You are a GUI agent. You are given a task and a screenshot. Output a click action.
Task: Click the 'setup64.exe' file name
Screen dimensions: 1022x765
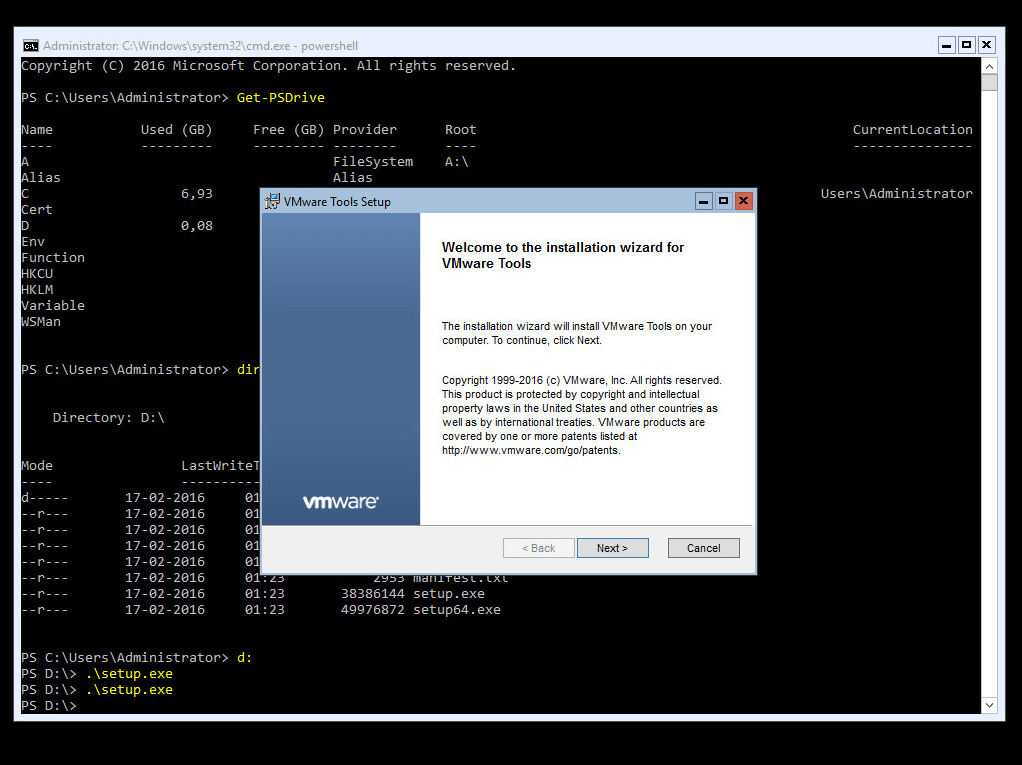(457, 610)
